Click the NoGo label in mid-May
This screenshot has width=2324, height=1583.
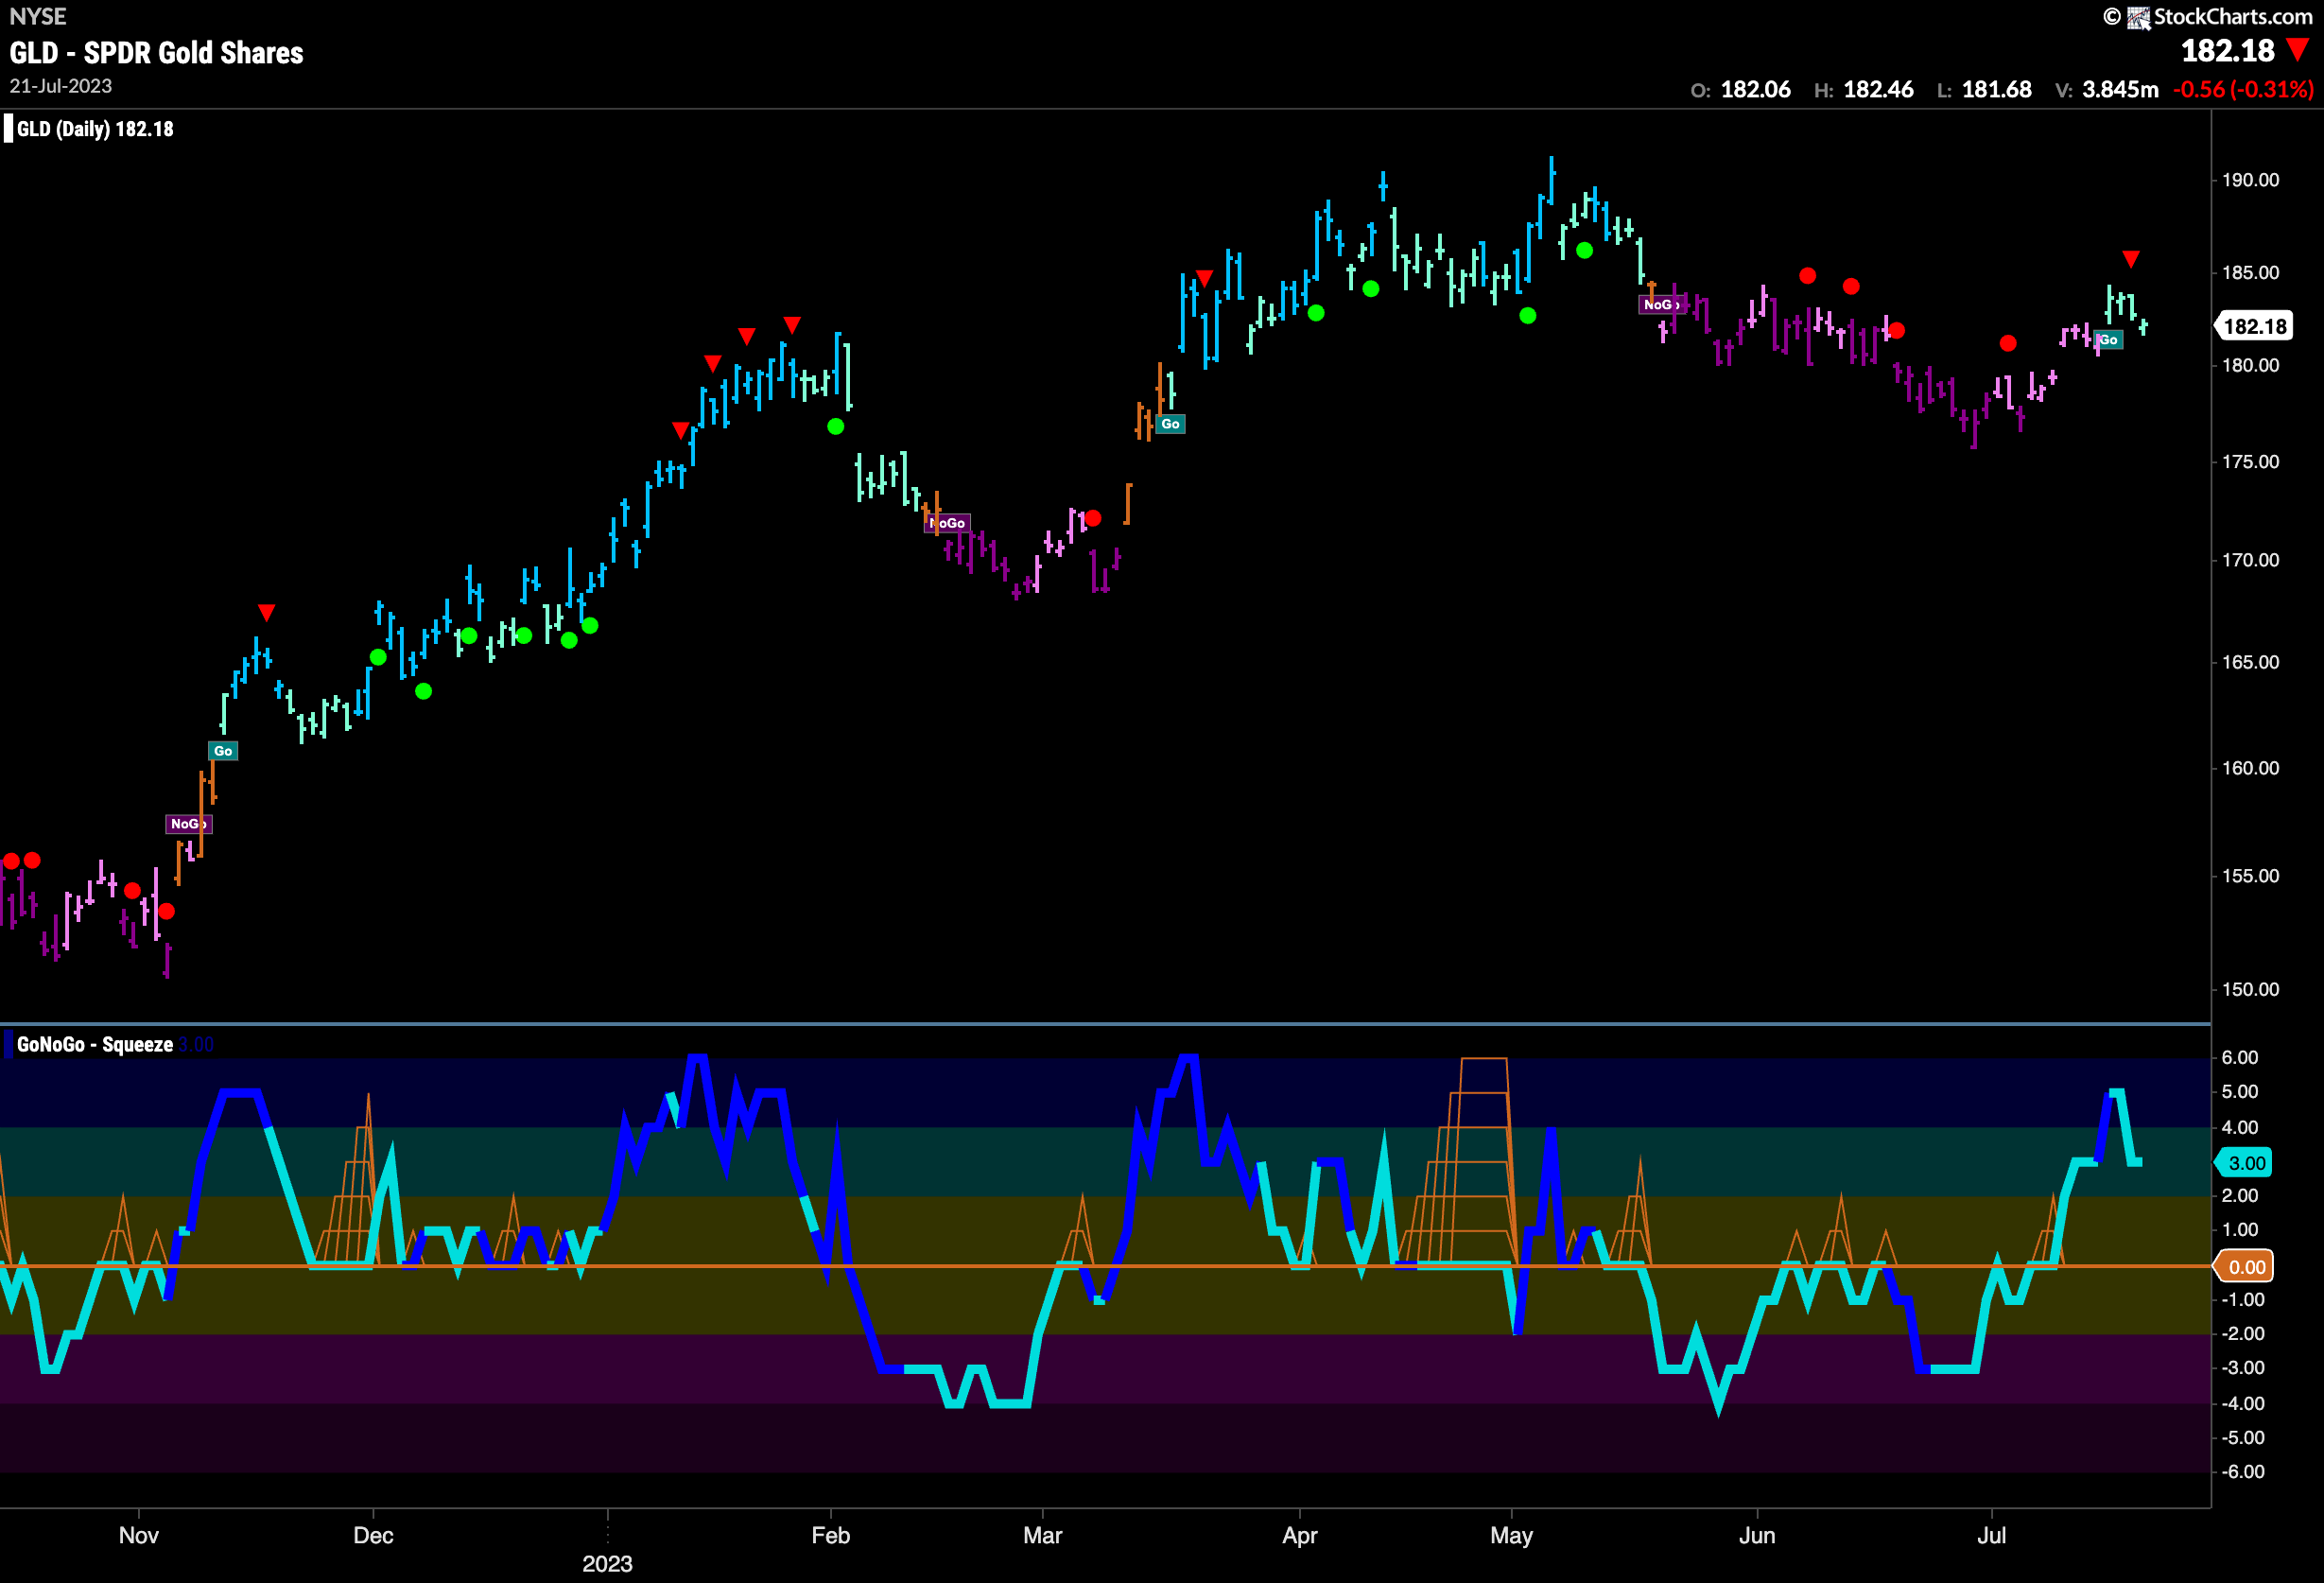click(x=1661, y=304)
